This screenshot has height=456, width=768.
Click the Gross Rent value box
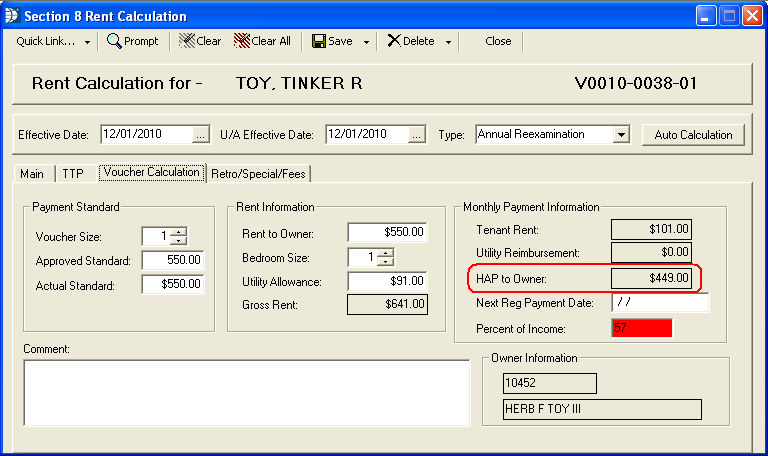point(387,304)
